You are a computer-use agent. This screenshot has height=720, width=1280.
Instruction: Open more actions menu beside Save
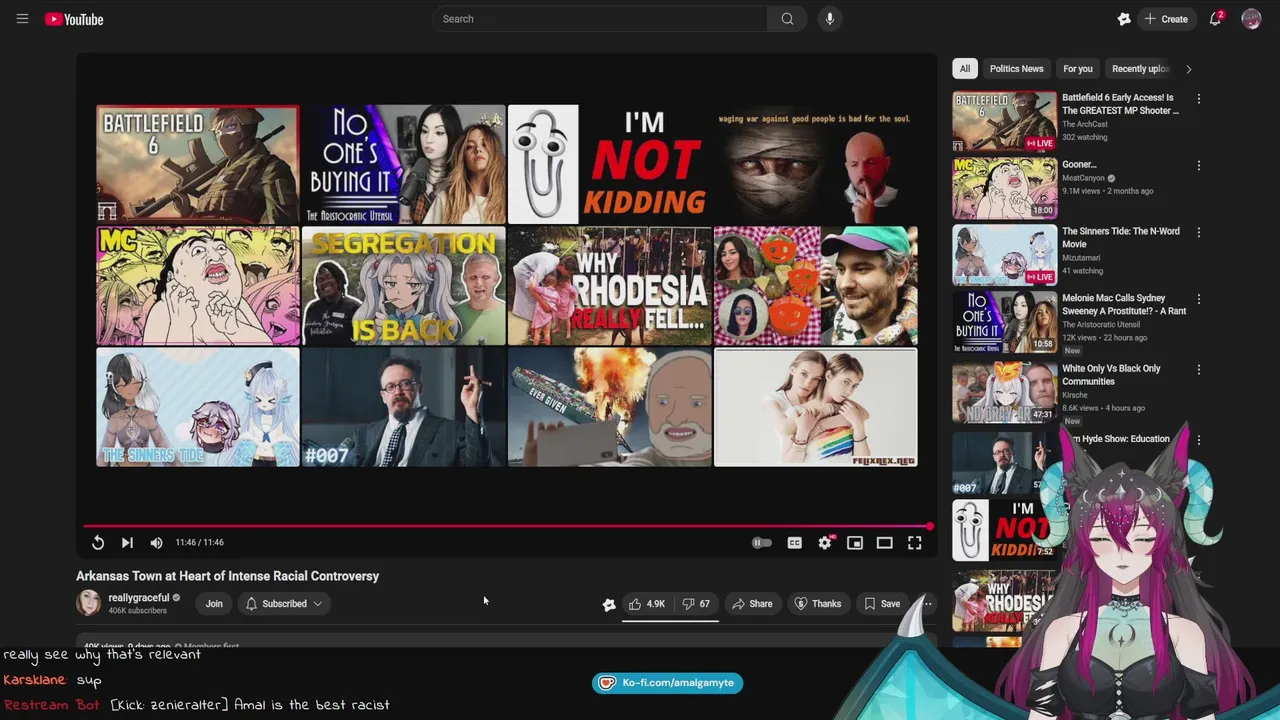point(927,604)
